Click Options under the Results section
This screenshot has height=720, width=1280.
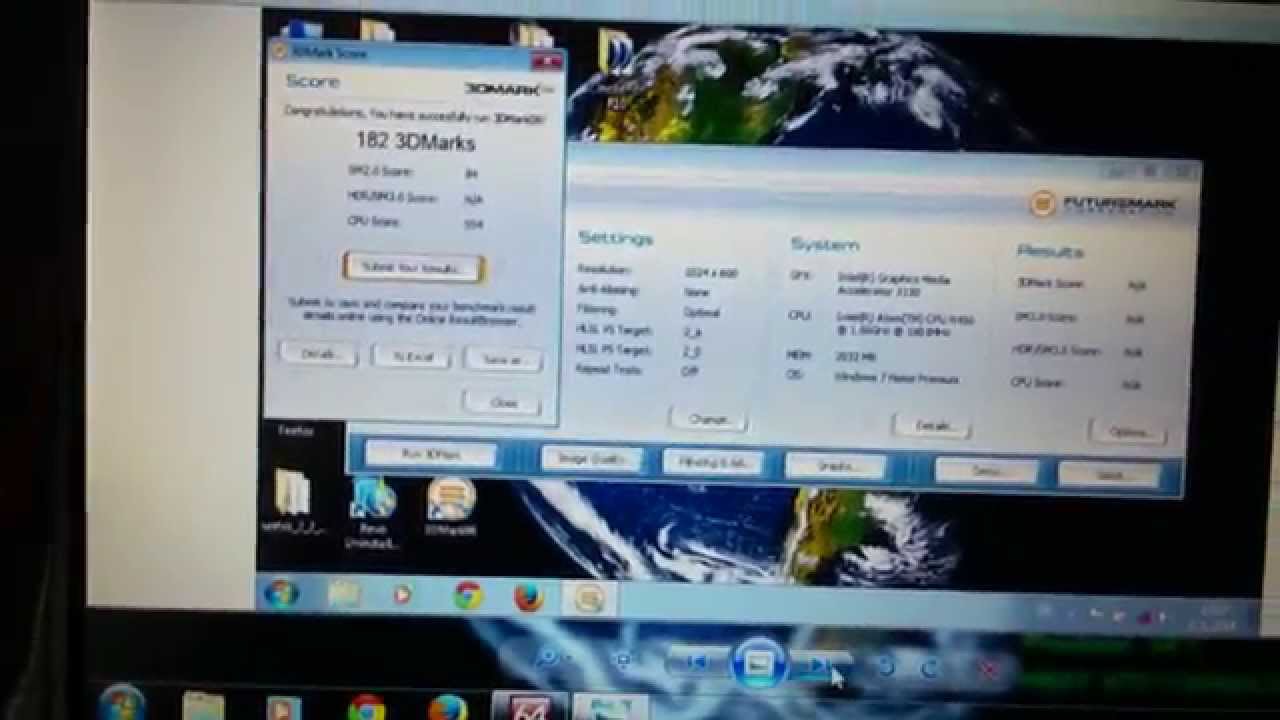[1127, 432]
